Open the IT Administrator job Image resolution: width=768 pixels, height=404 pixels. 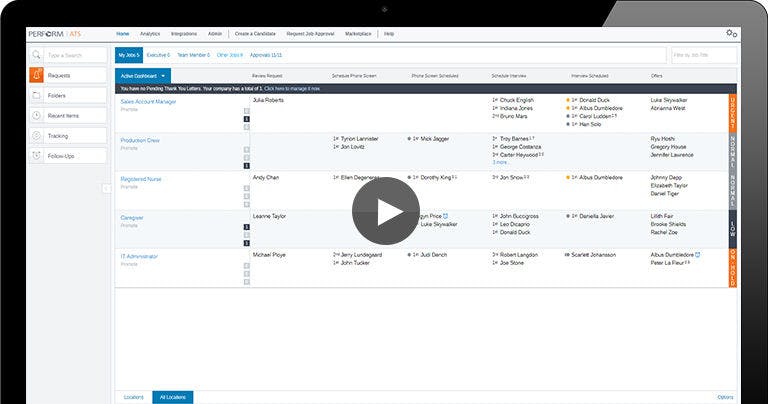click(140, 257)
